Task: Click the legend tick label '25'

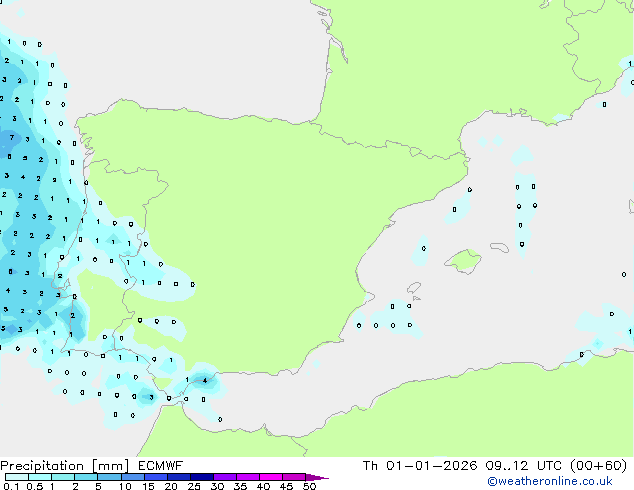Action: click(x=194, y=486)
